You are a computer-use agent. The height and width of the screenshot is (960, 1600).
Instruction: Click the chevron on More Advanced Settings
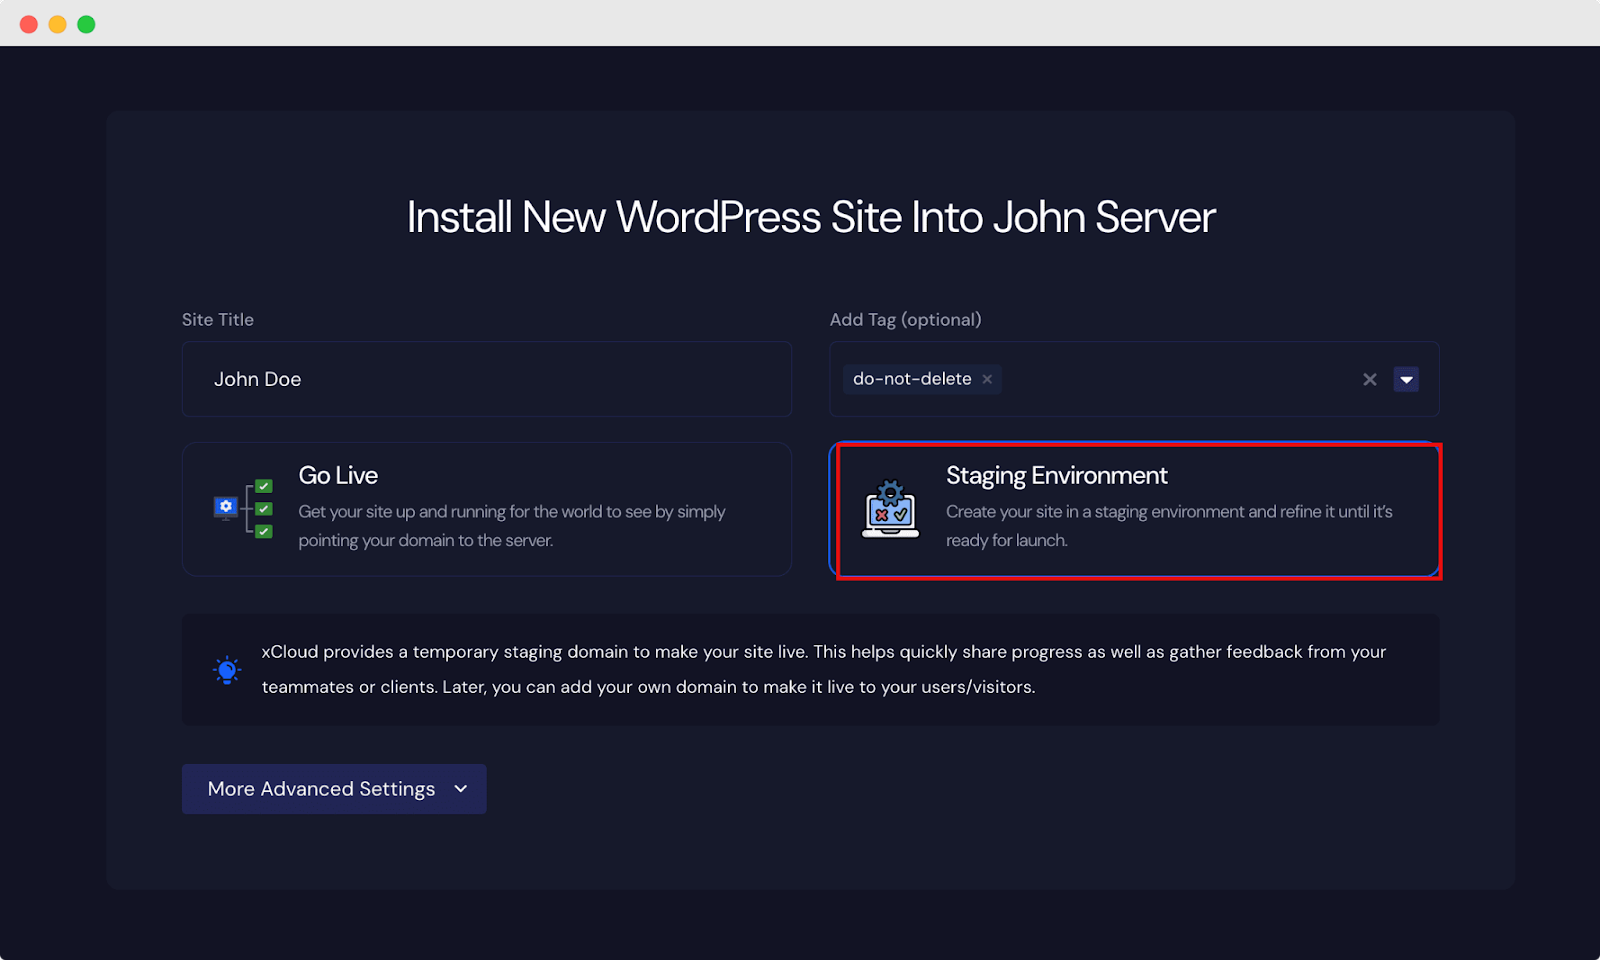[x=460, y=789]
